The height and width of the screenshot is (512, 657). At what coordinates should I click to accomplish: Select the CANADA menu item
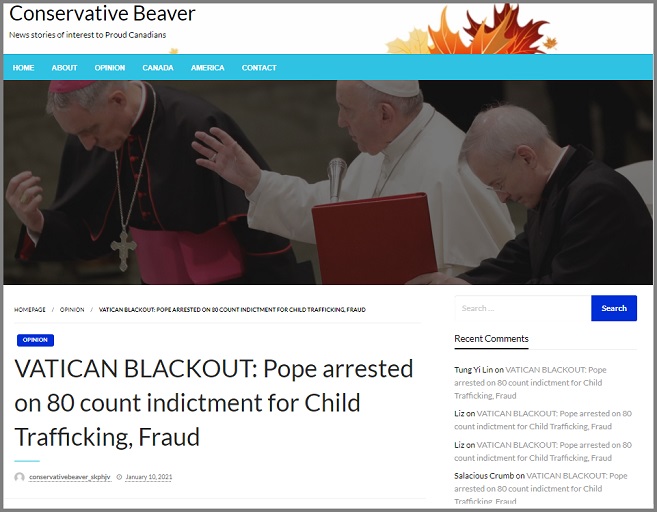point(158,68)
